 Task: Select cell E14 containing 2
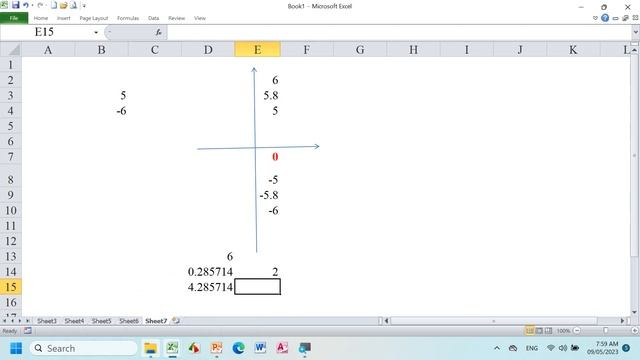pyautogui.click(x=258, y=272)
